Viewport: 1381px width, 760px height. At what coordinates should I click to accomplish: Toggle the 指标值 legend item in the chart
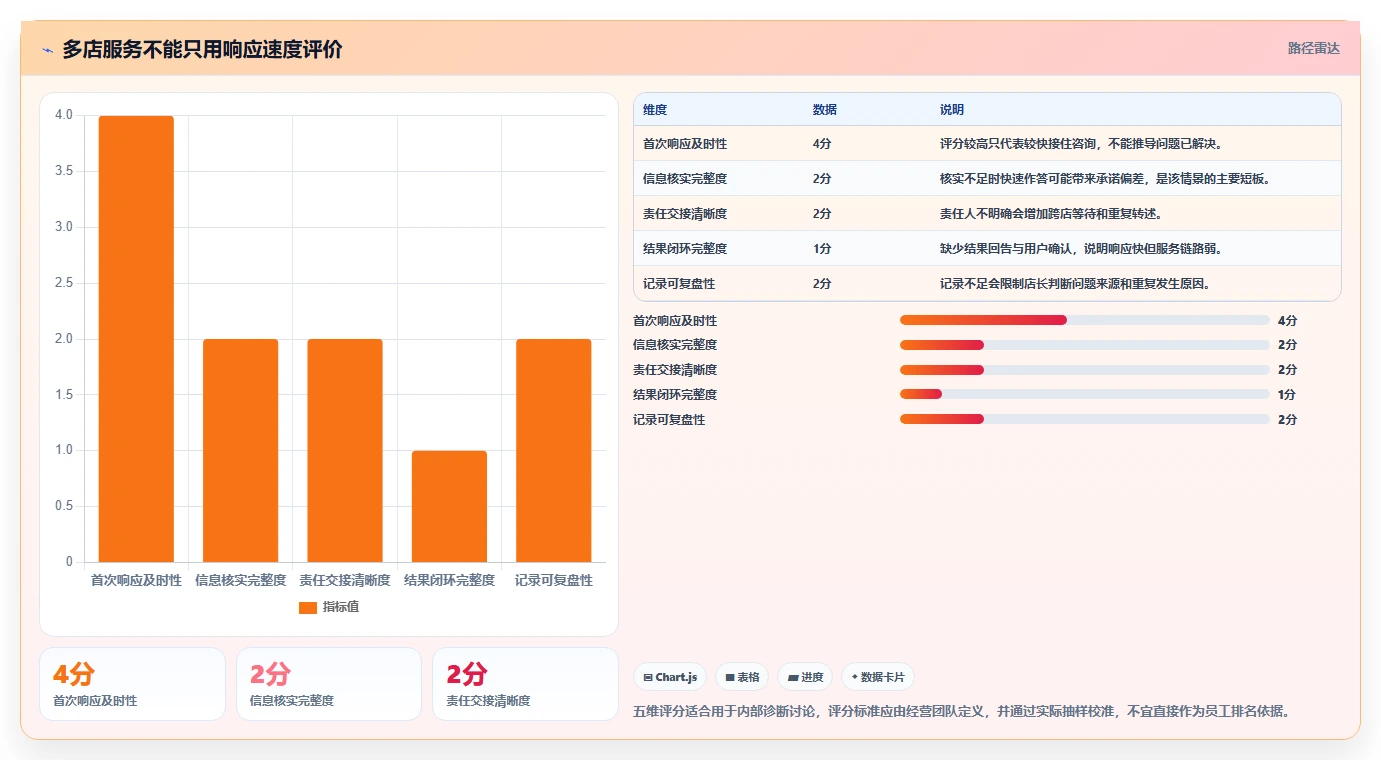329,607
